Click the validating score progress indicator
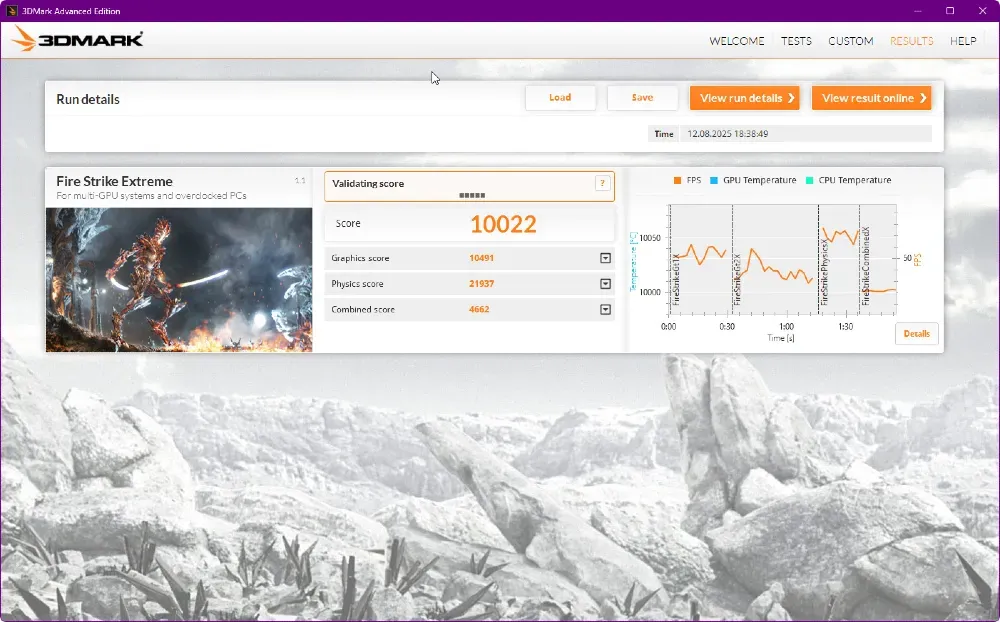The height and width of the screenshot is (622, 1000). [x=473, y=194]
